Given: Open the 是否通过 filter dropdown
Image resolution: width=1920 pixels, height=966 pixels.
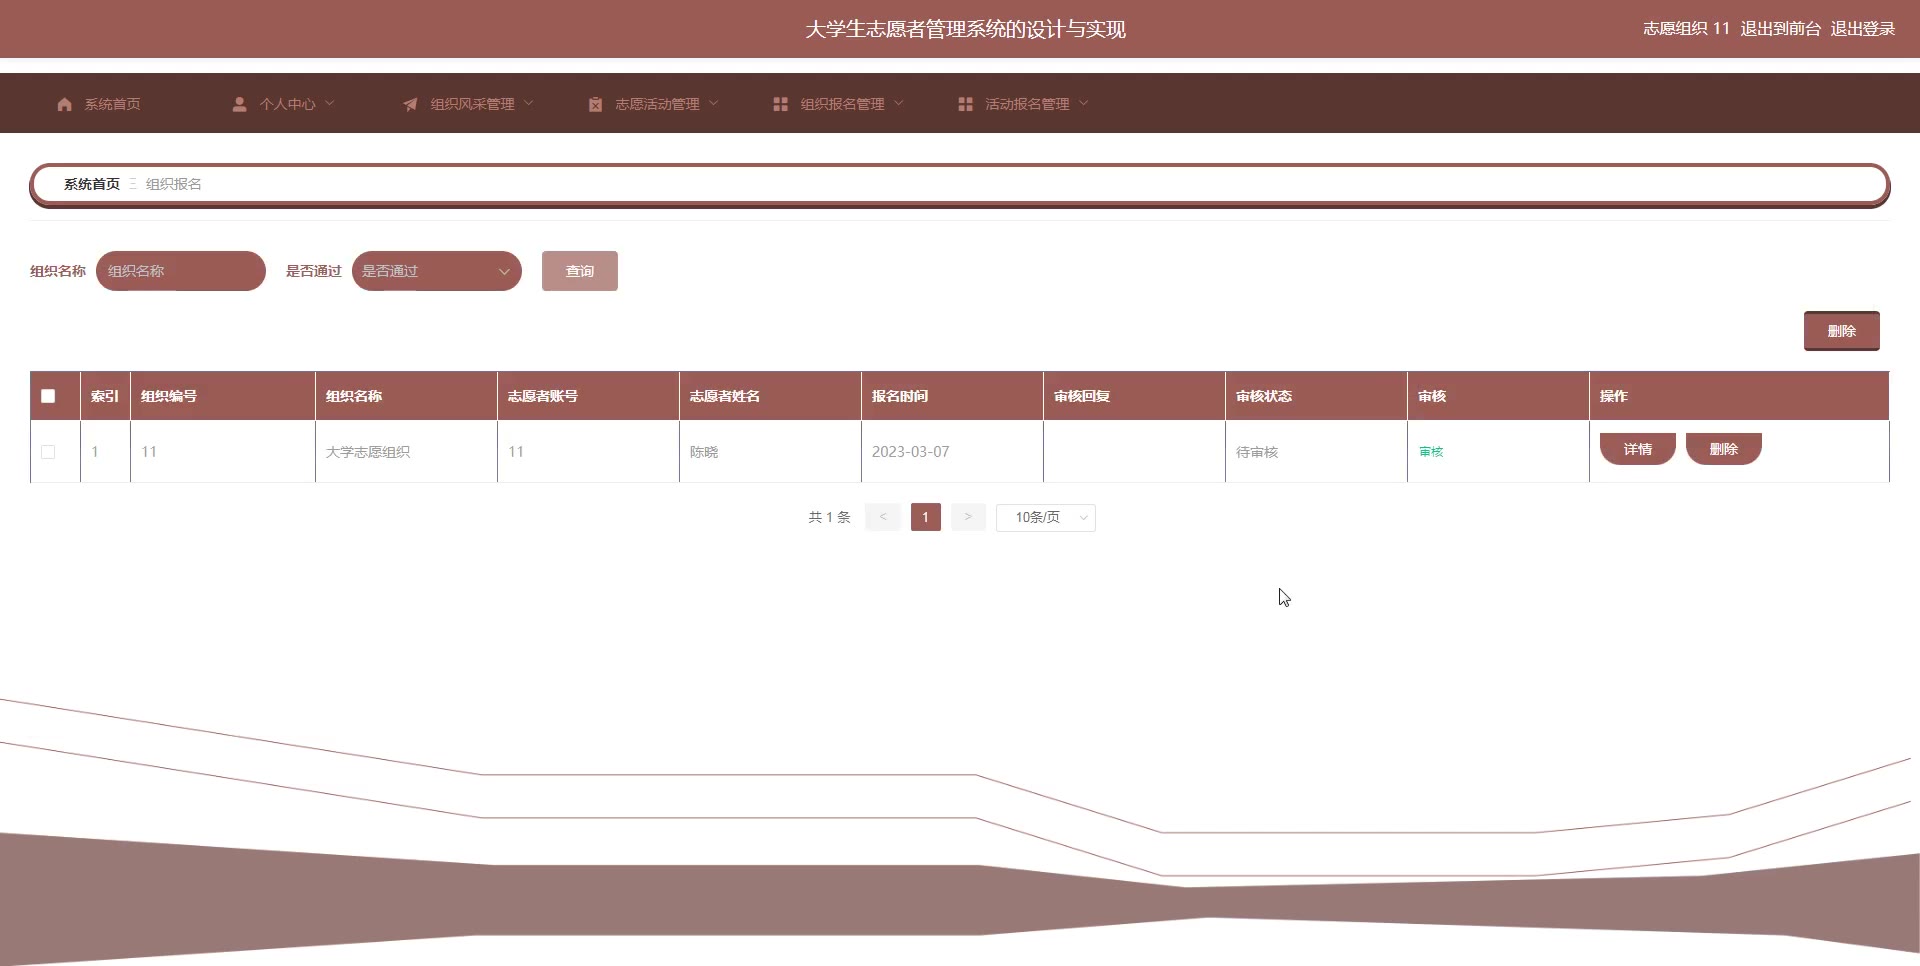Looking at the screenshot, I should pyautogui.click(x=437, y=271).
